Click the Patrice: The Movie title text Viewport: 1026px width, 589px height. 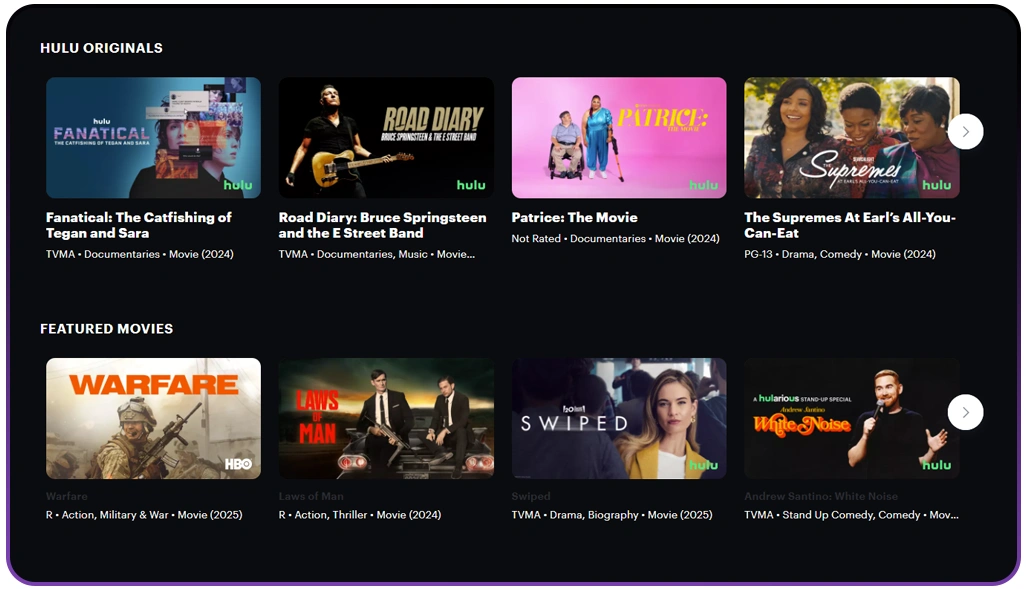575,217
